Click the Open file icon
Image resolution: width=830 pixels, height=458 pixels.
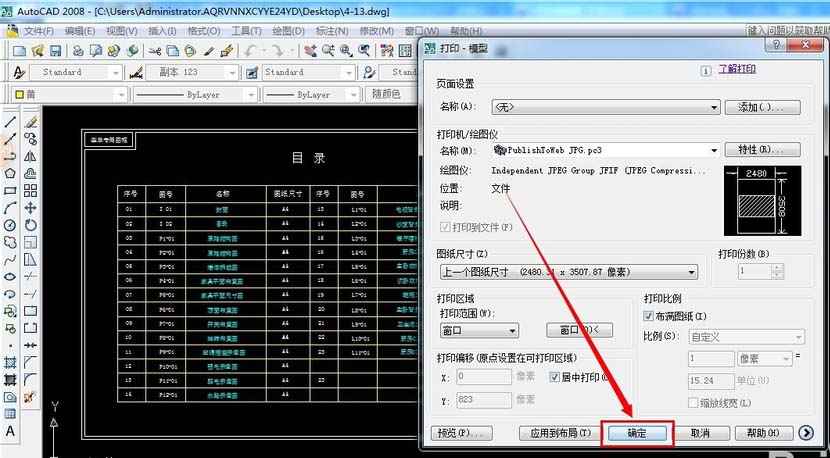click(37, 51)
